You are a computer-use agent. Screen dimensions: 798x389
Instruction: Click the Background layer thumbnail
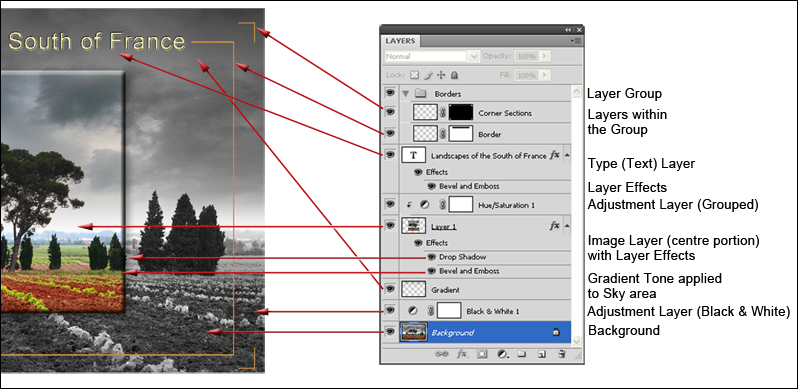413,332
